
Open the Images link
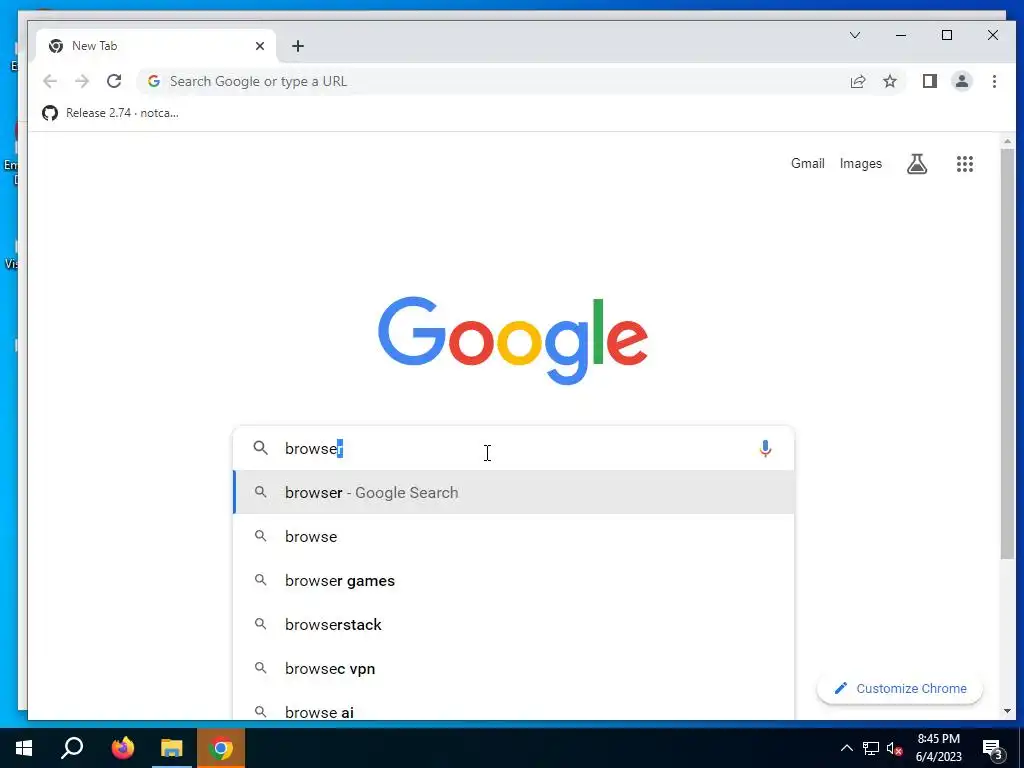861,163
